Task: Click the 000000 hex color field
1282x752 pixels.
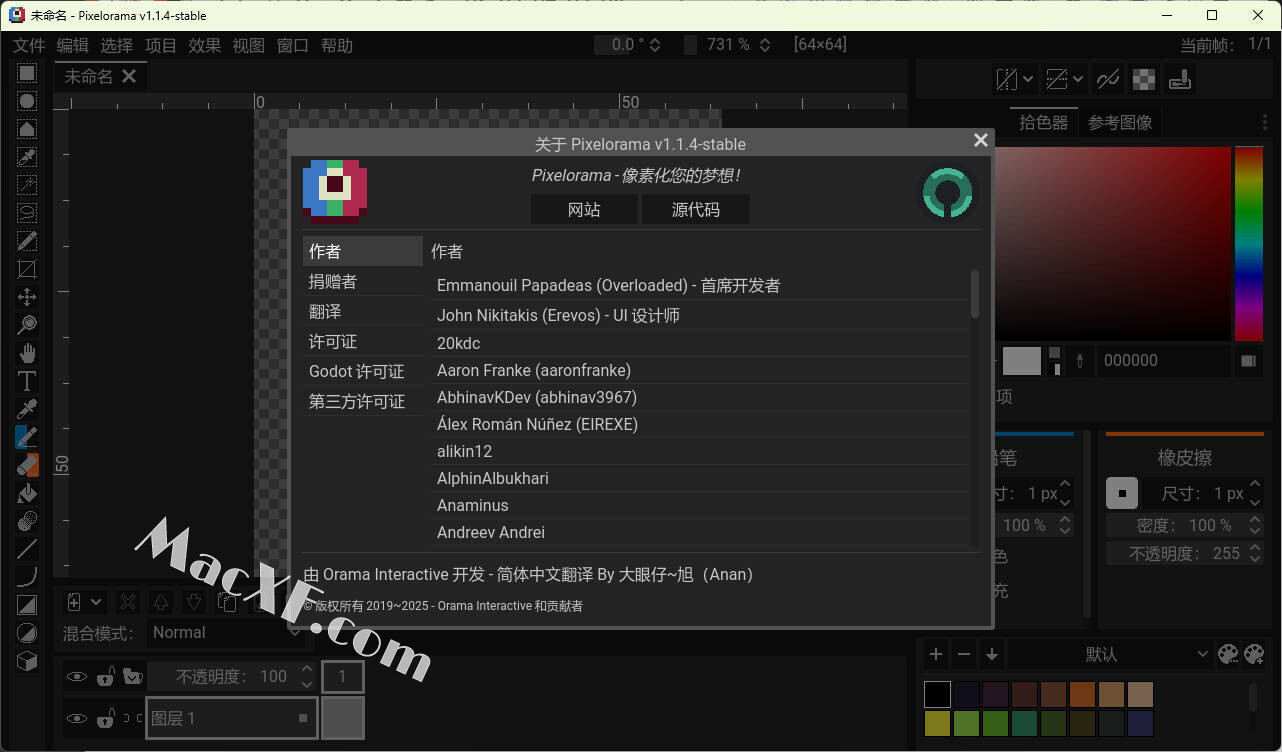Action: tap(1164, 361)
